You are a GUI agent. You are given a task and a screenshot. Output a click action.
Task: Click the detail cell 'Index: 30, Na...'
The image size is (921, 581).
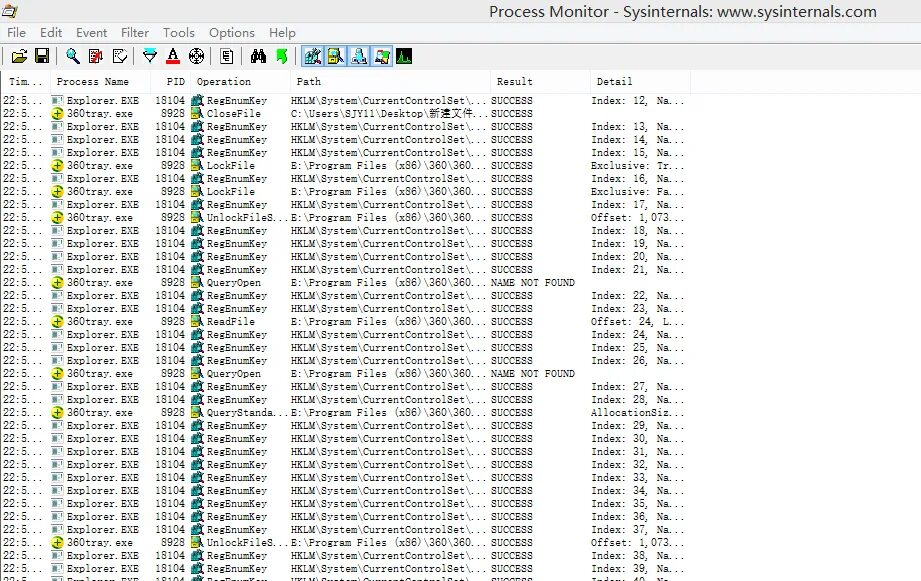coord(637,438)
